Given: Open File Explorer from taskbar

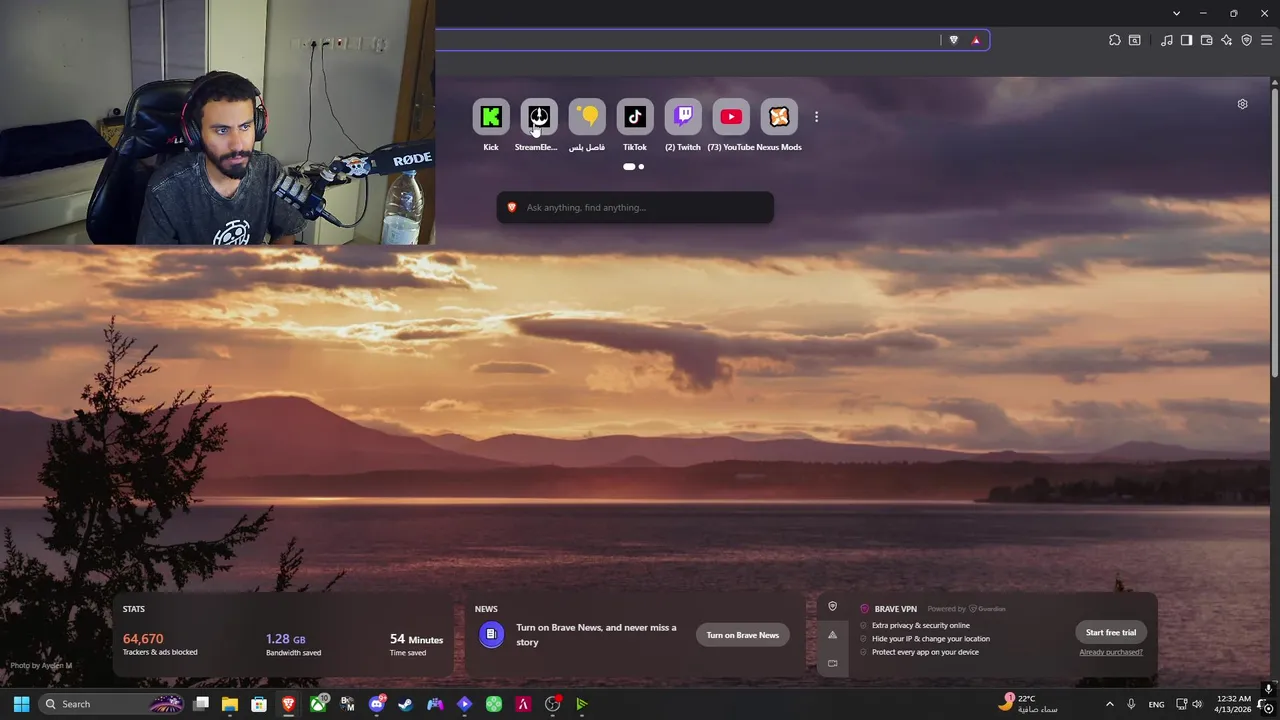Looking at the screenshot, I should point(230,704).
